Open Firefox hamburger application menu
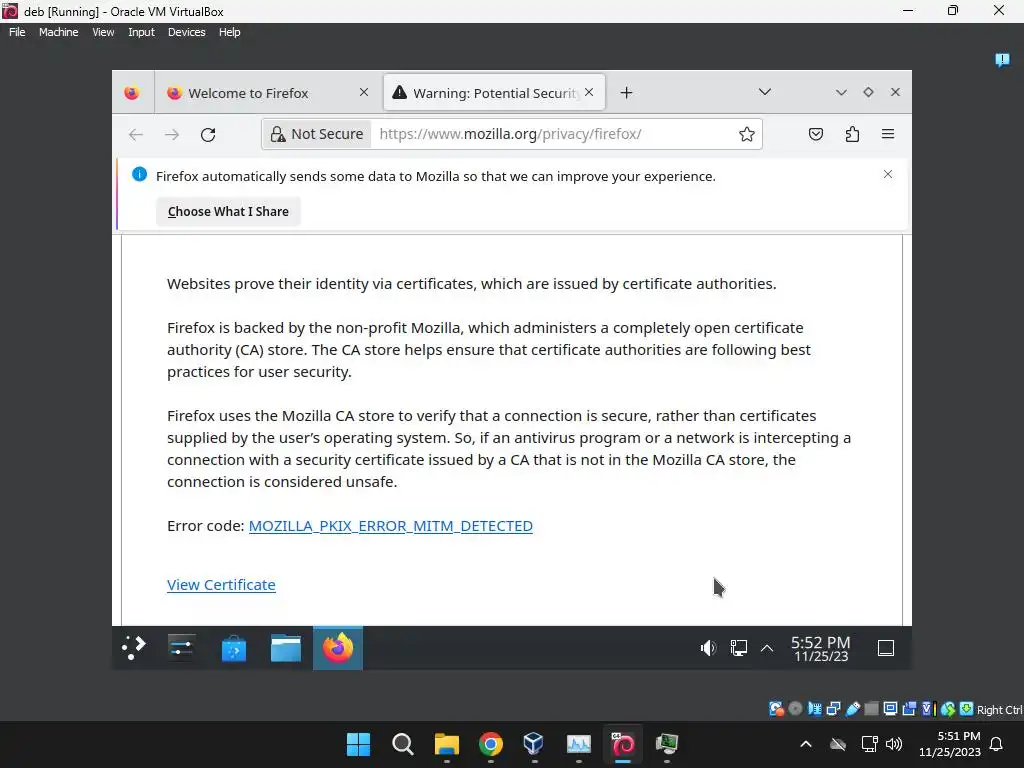Viewport: 1024px width, 768px height. click(x=888, y=134)
